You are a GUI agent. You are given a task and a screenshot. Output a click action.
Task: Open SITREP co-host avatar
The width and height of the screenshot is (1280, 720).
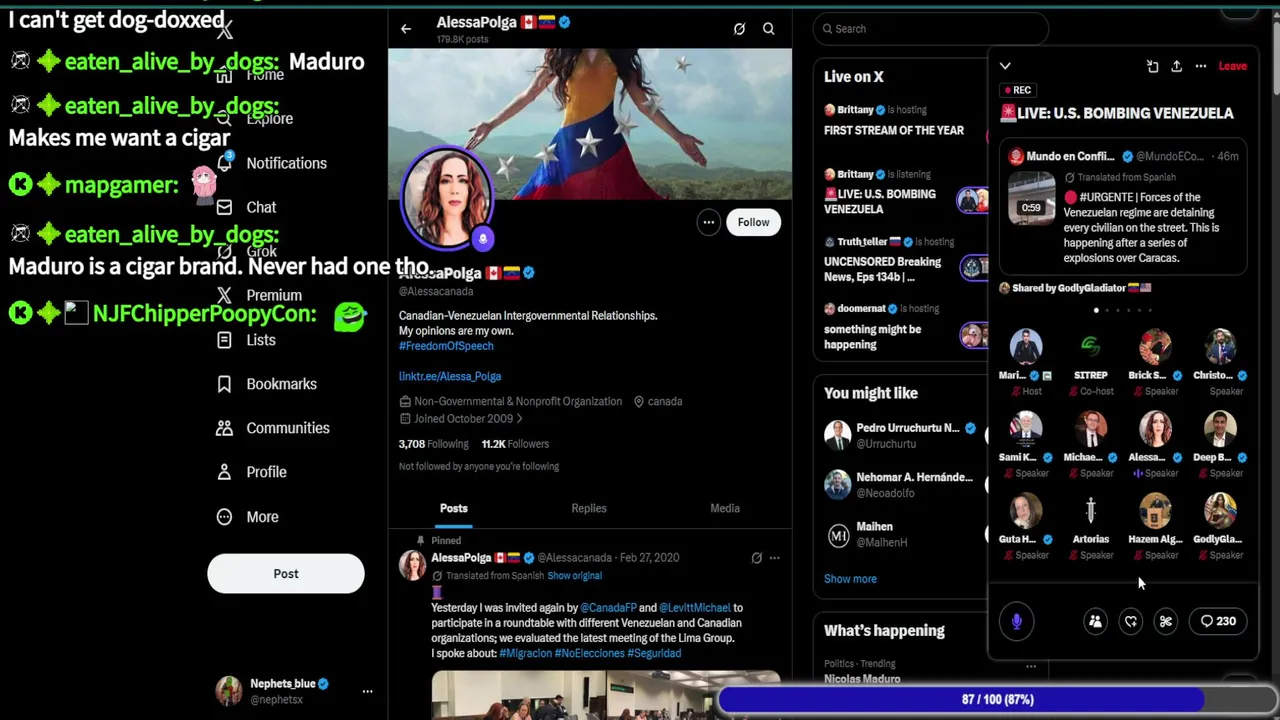[x=1091, y=347]
